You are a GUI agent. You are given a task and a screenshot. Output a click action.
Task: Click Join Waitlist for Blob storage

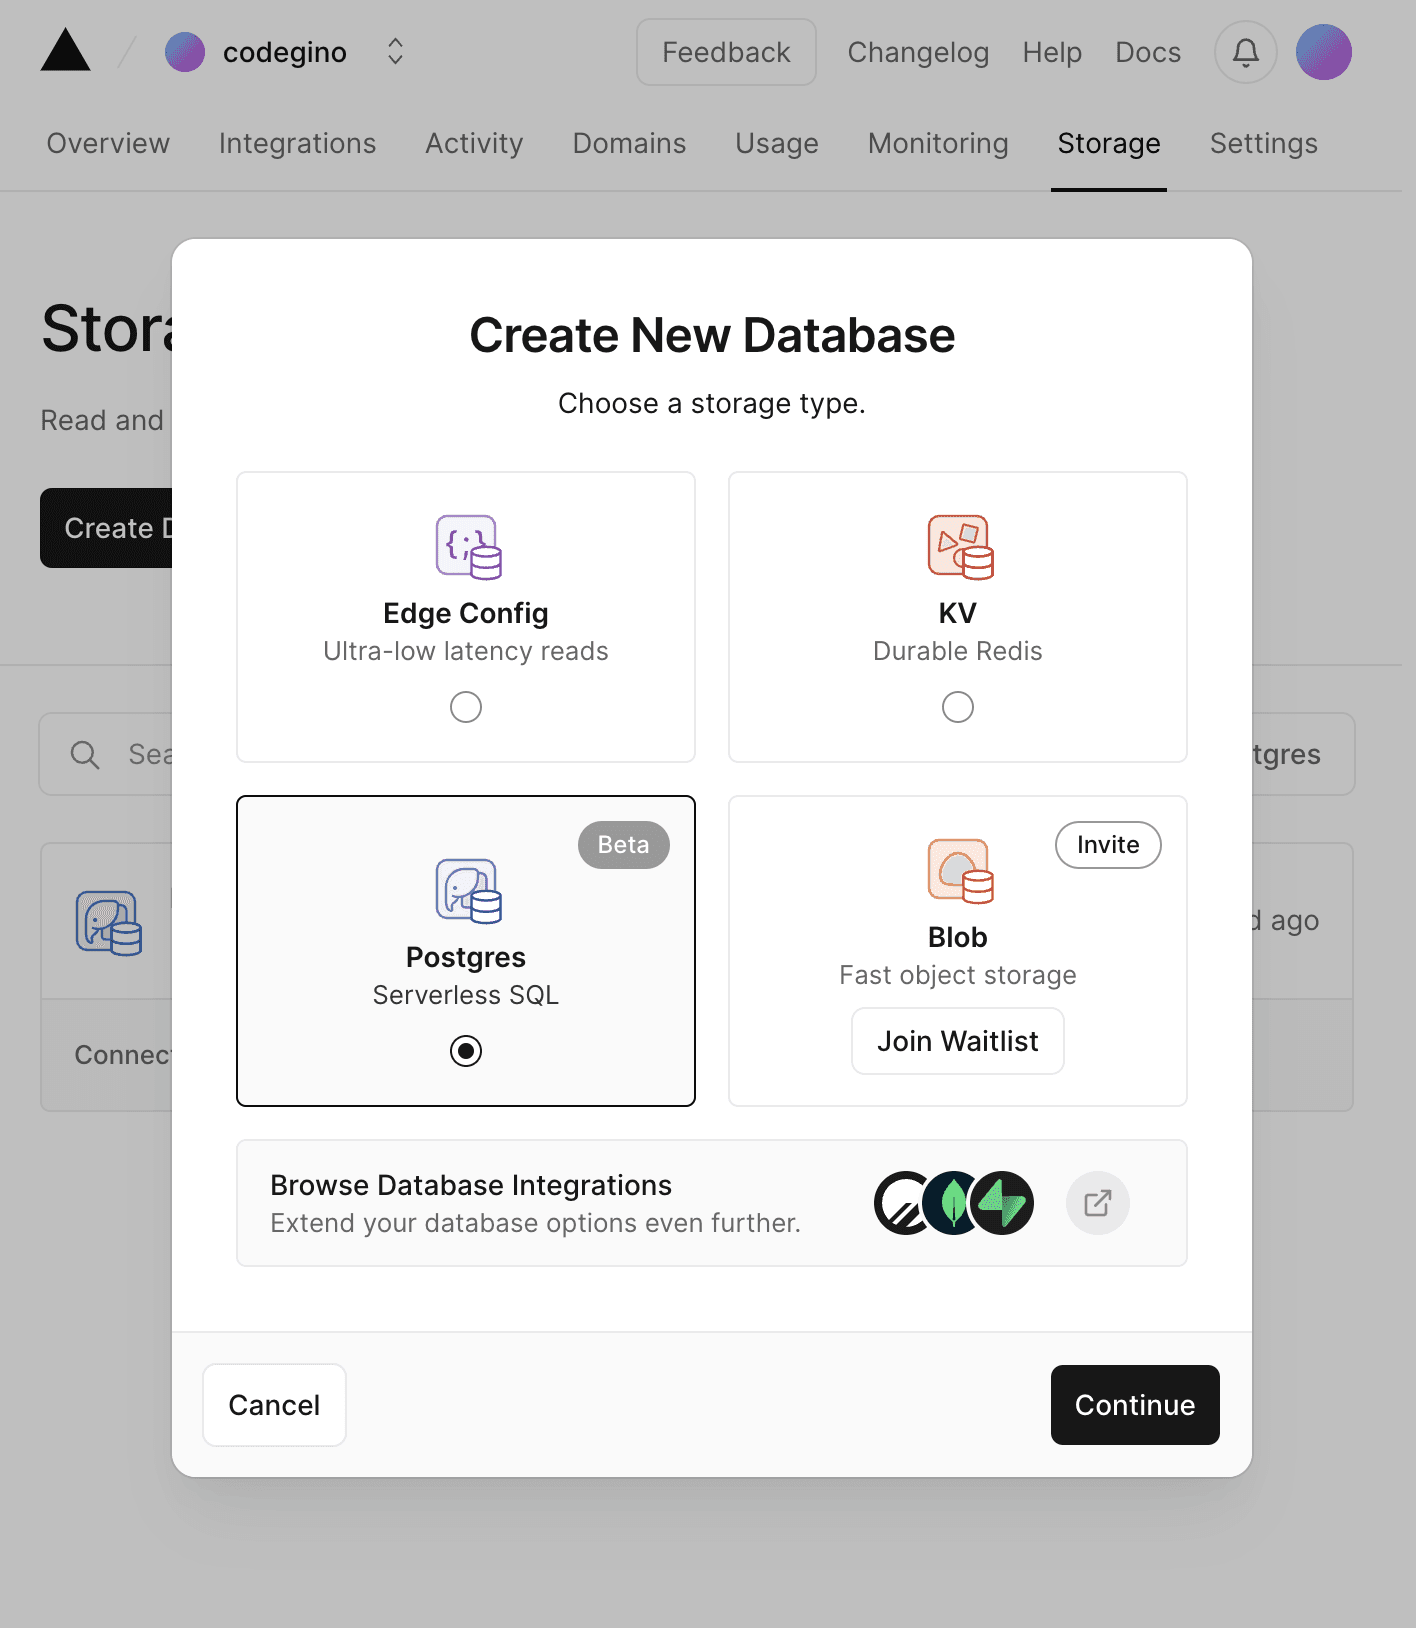[957, 1041]
